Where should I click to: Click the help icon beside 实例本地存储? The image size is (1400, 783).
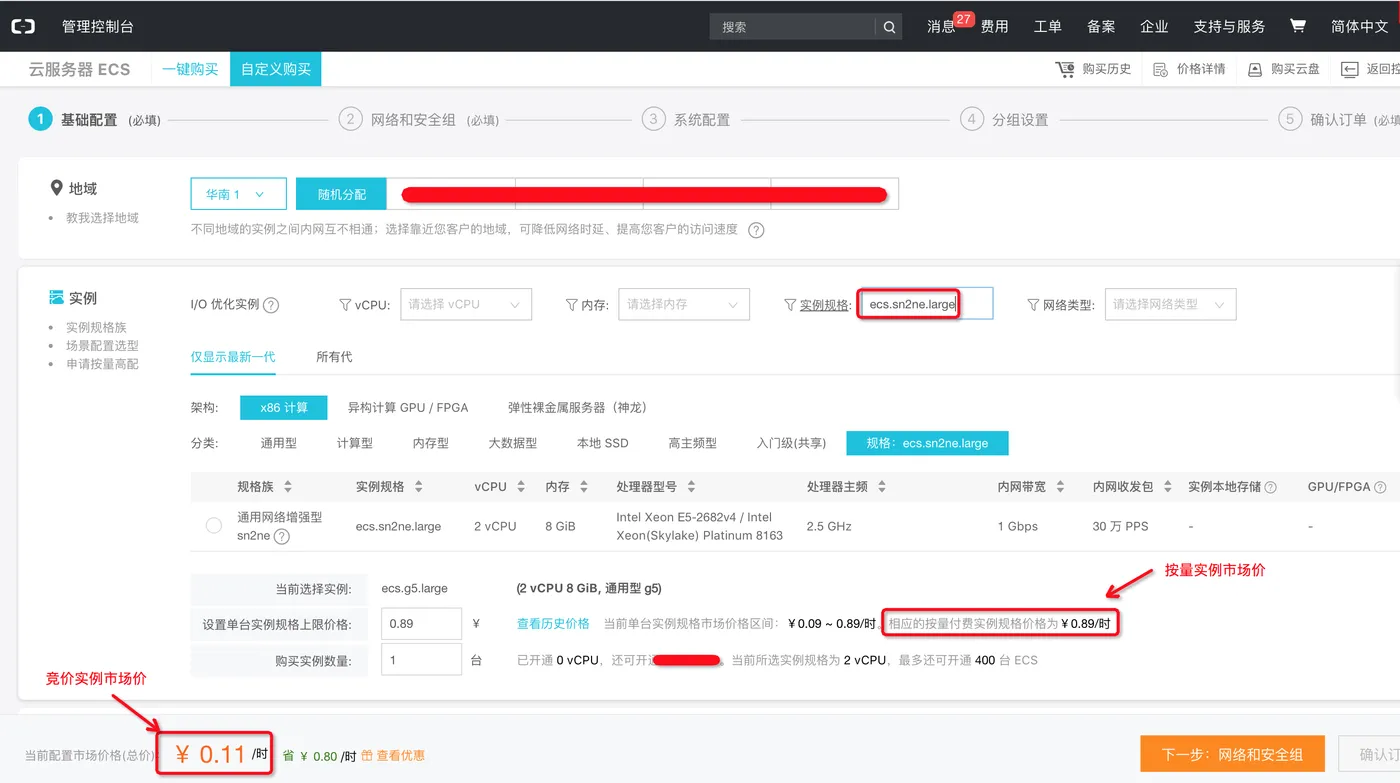[x=1270, y=487]
